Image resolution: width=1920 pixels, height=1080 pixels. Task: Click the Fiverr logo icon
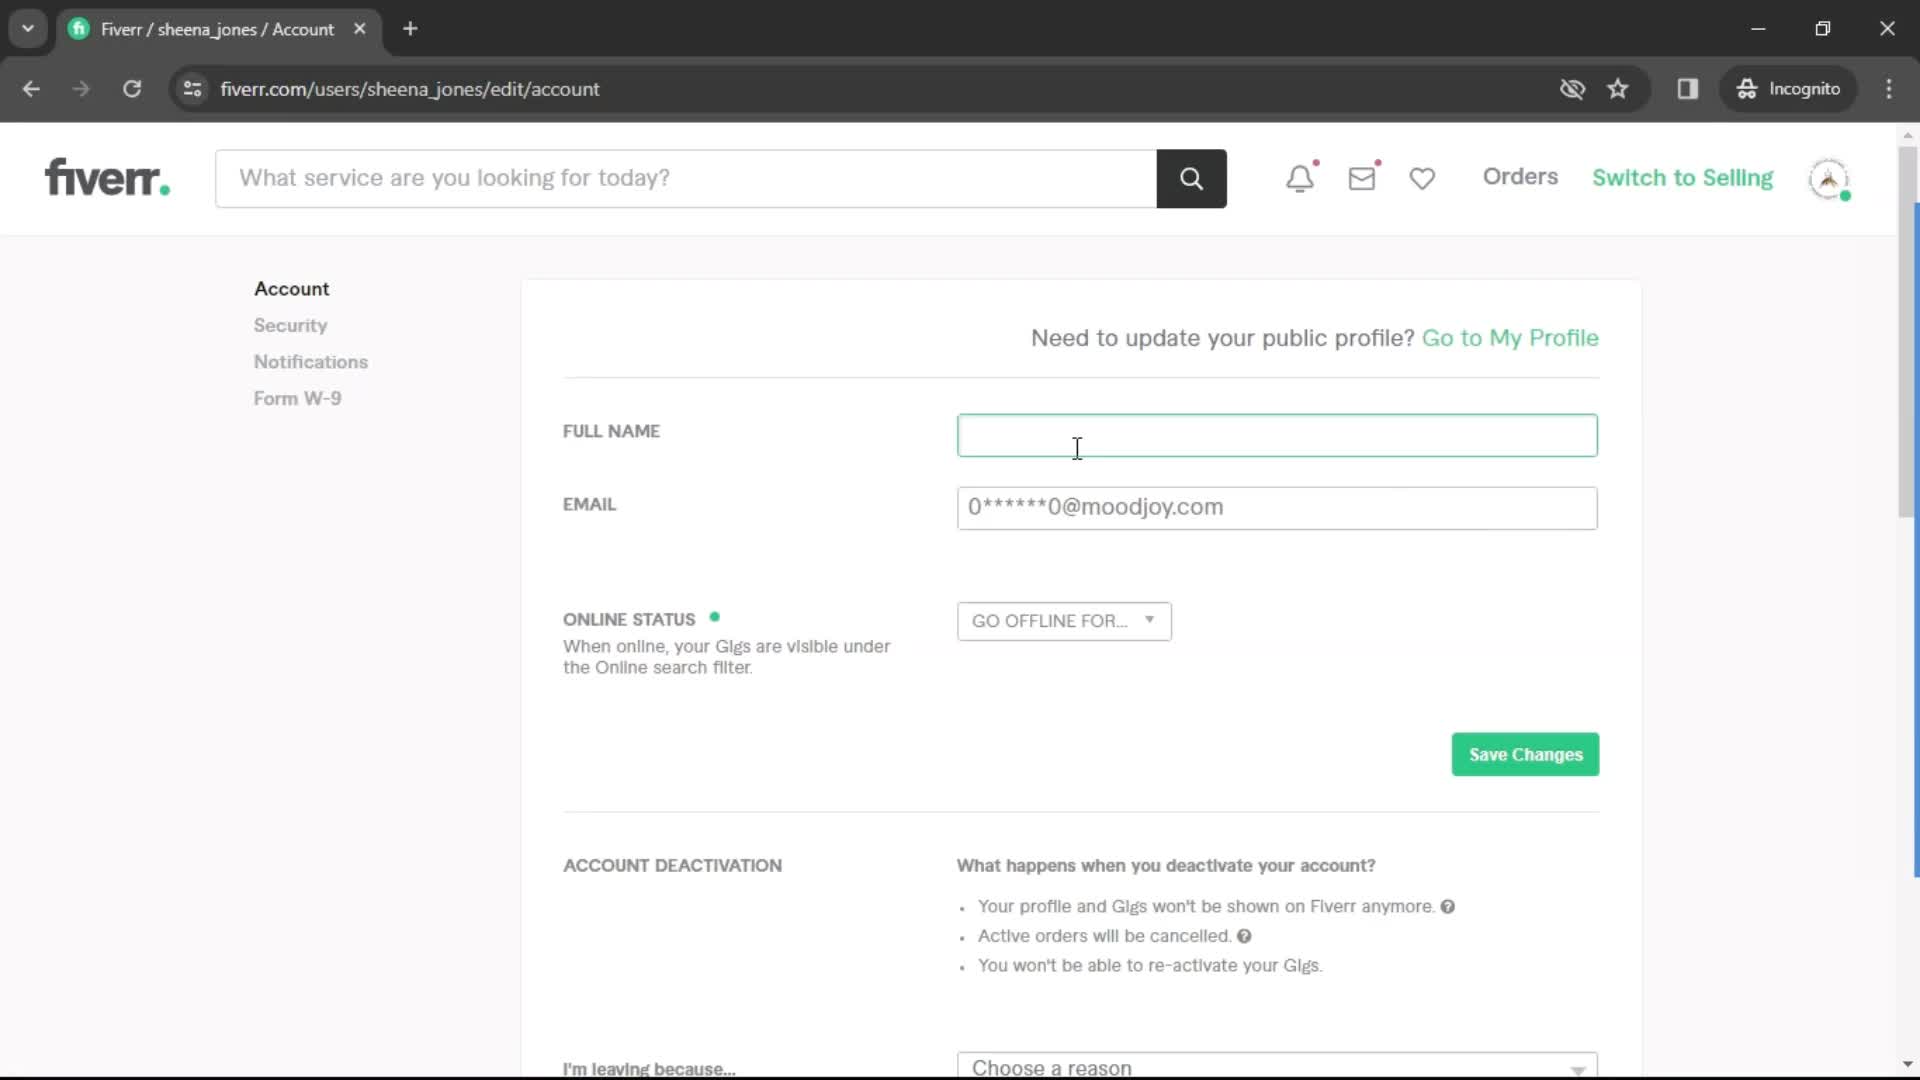pyautogui.click(x=107, y=177)
